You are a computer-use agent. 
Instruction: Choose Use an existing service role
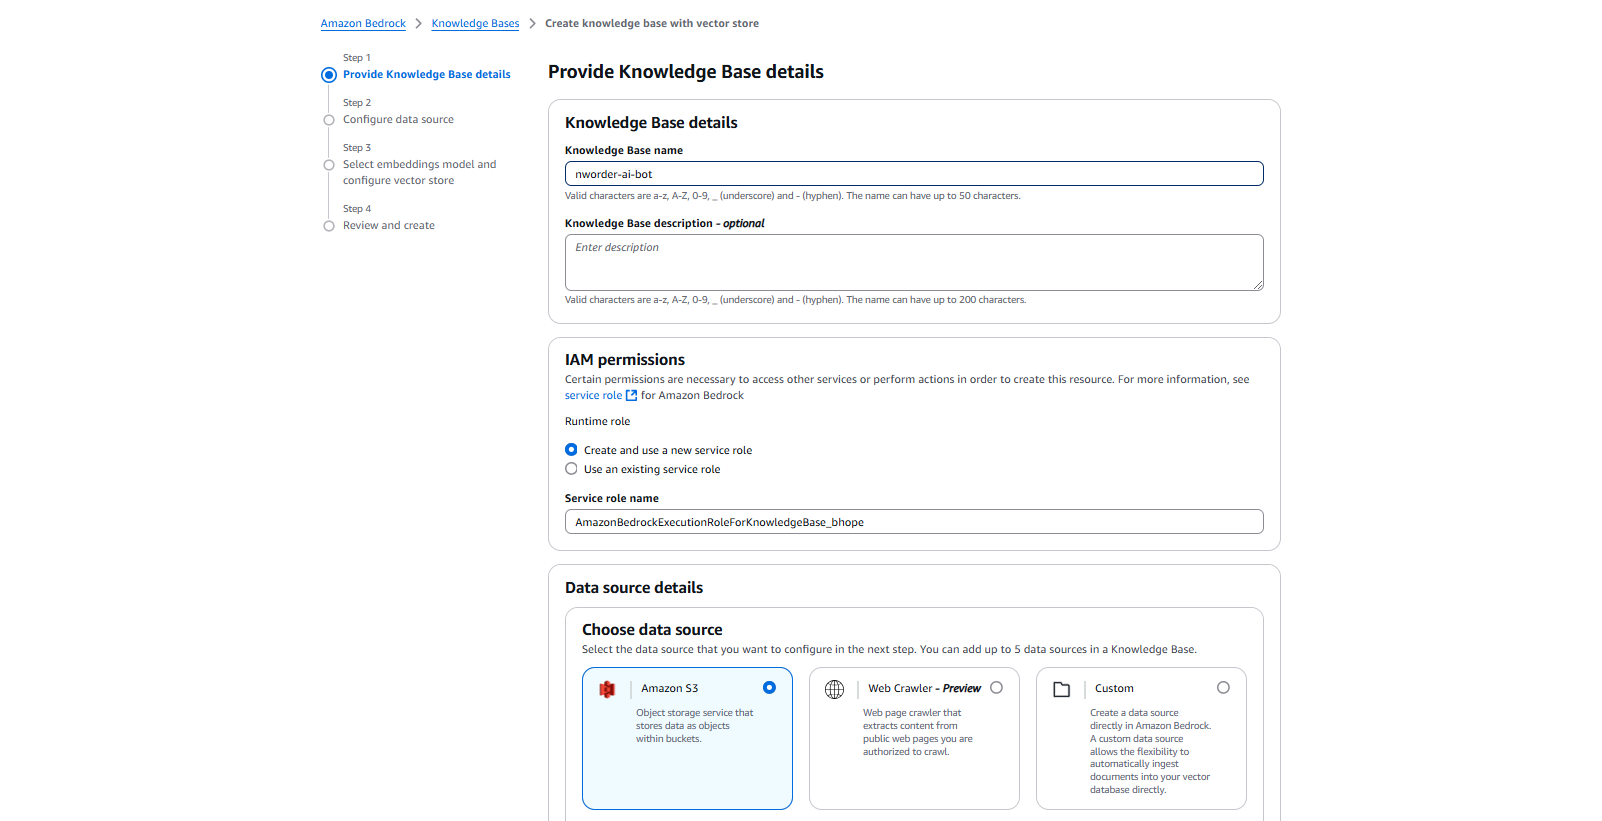[571, 469]
